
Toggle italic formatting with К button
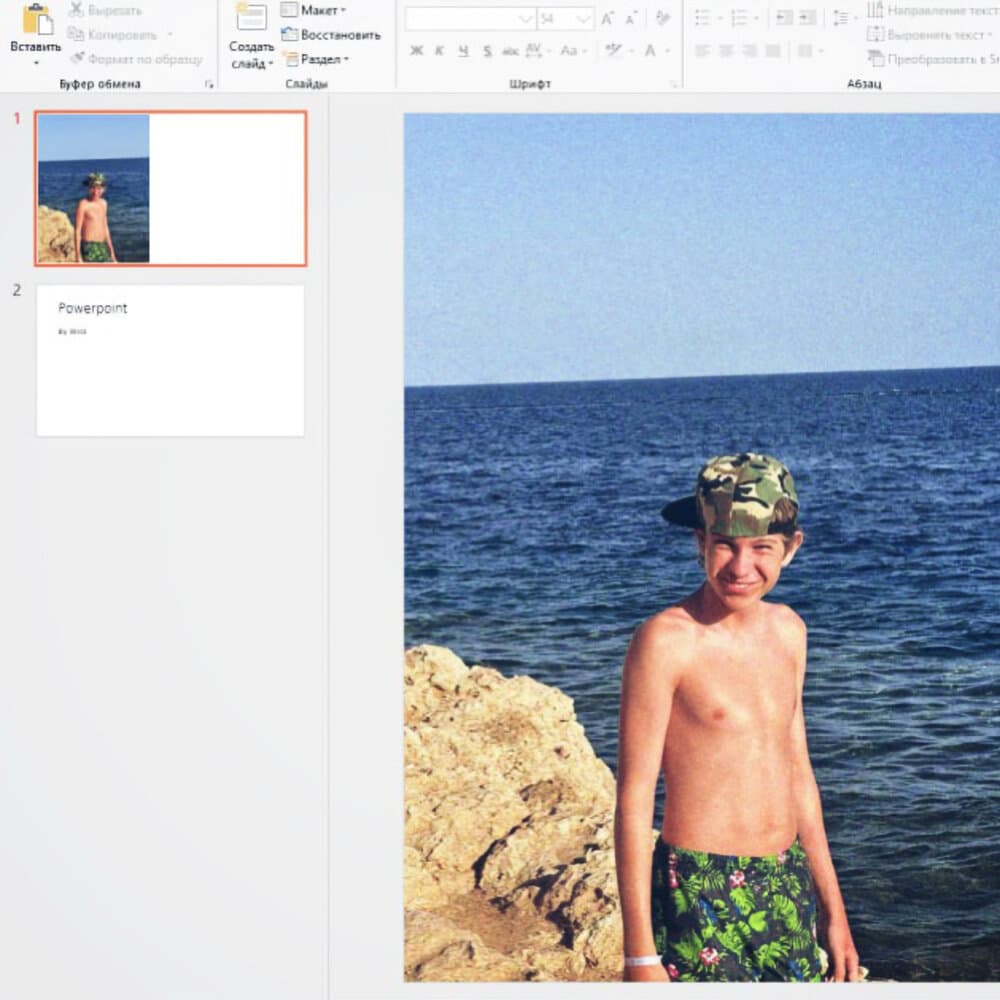(x=439, y=50)
